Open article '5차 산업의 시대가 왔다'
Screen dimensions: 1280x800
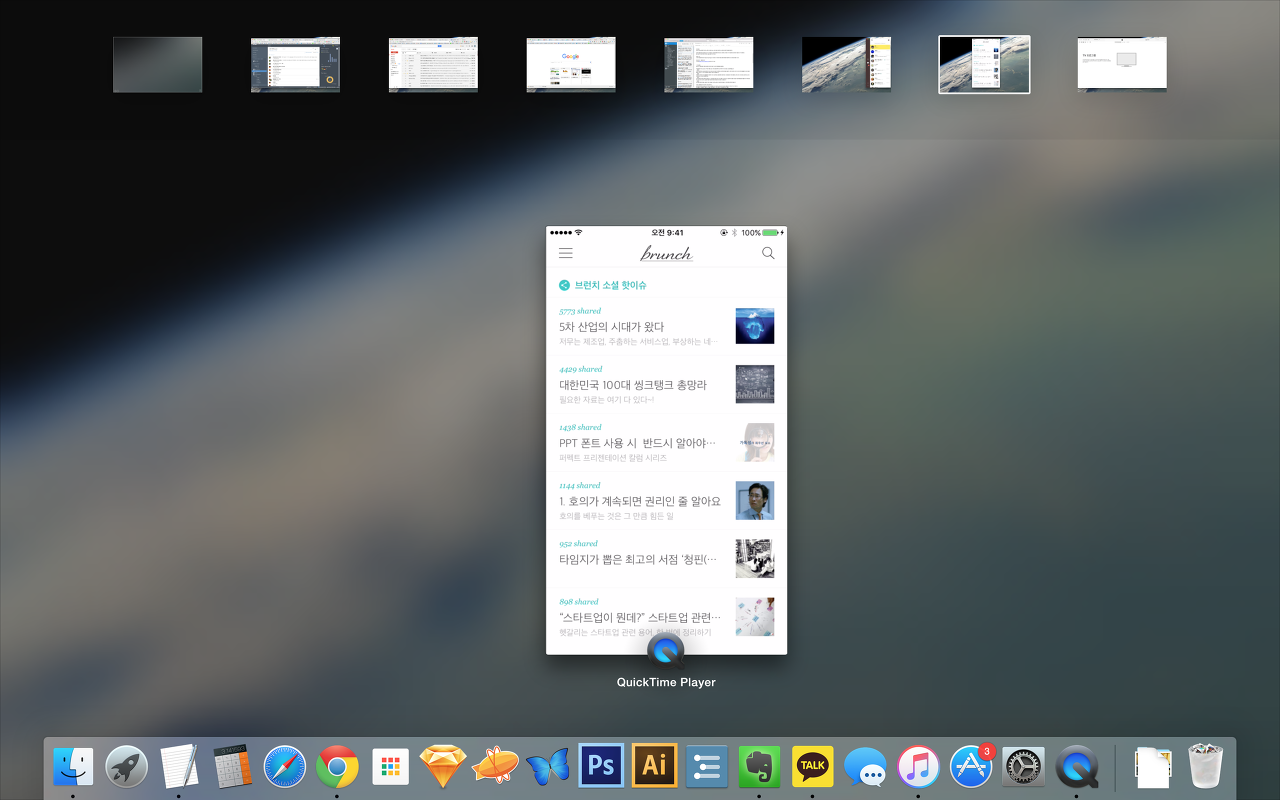point(611,327)
